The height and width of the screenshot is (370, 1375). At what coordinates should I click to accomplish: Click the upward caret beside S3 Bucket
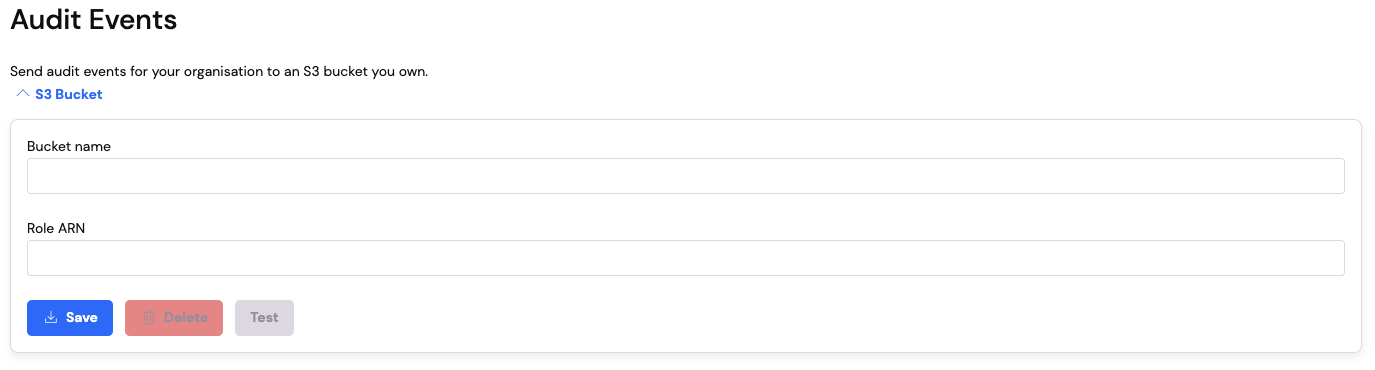[23, 94]
